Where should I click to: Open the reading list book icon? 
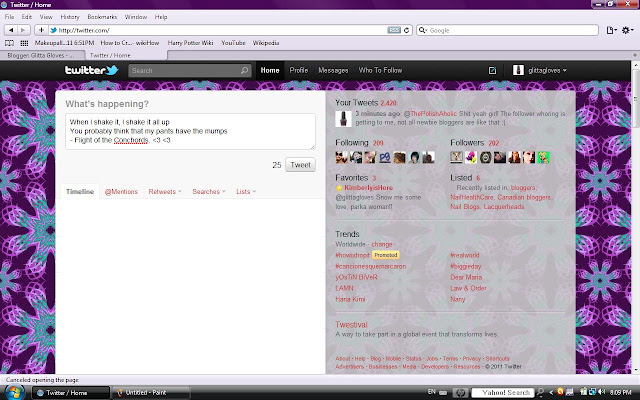pyautogui.click(x=9, y=43)
